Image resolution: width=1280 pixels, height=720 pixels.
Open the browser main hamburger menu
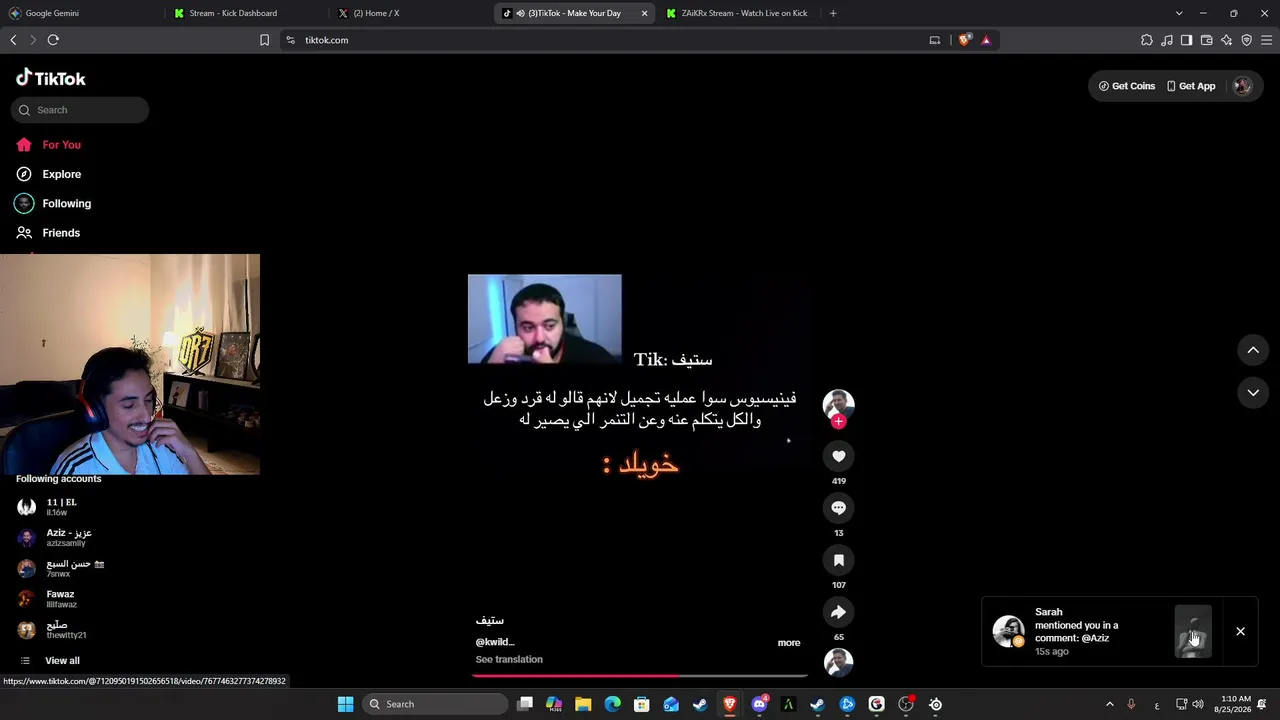1266,40
